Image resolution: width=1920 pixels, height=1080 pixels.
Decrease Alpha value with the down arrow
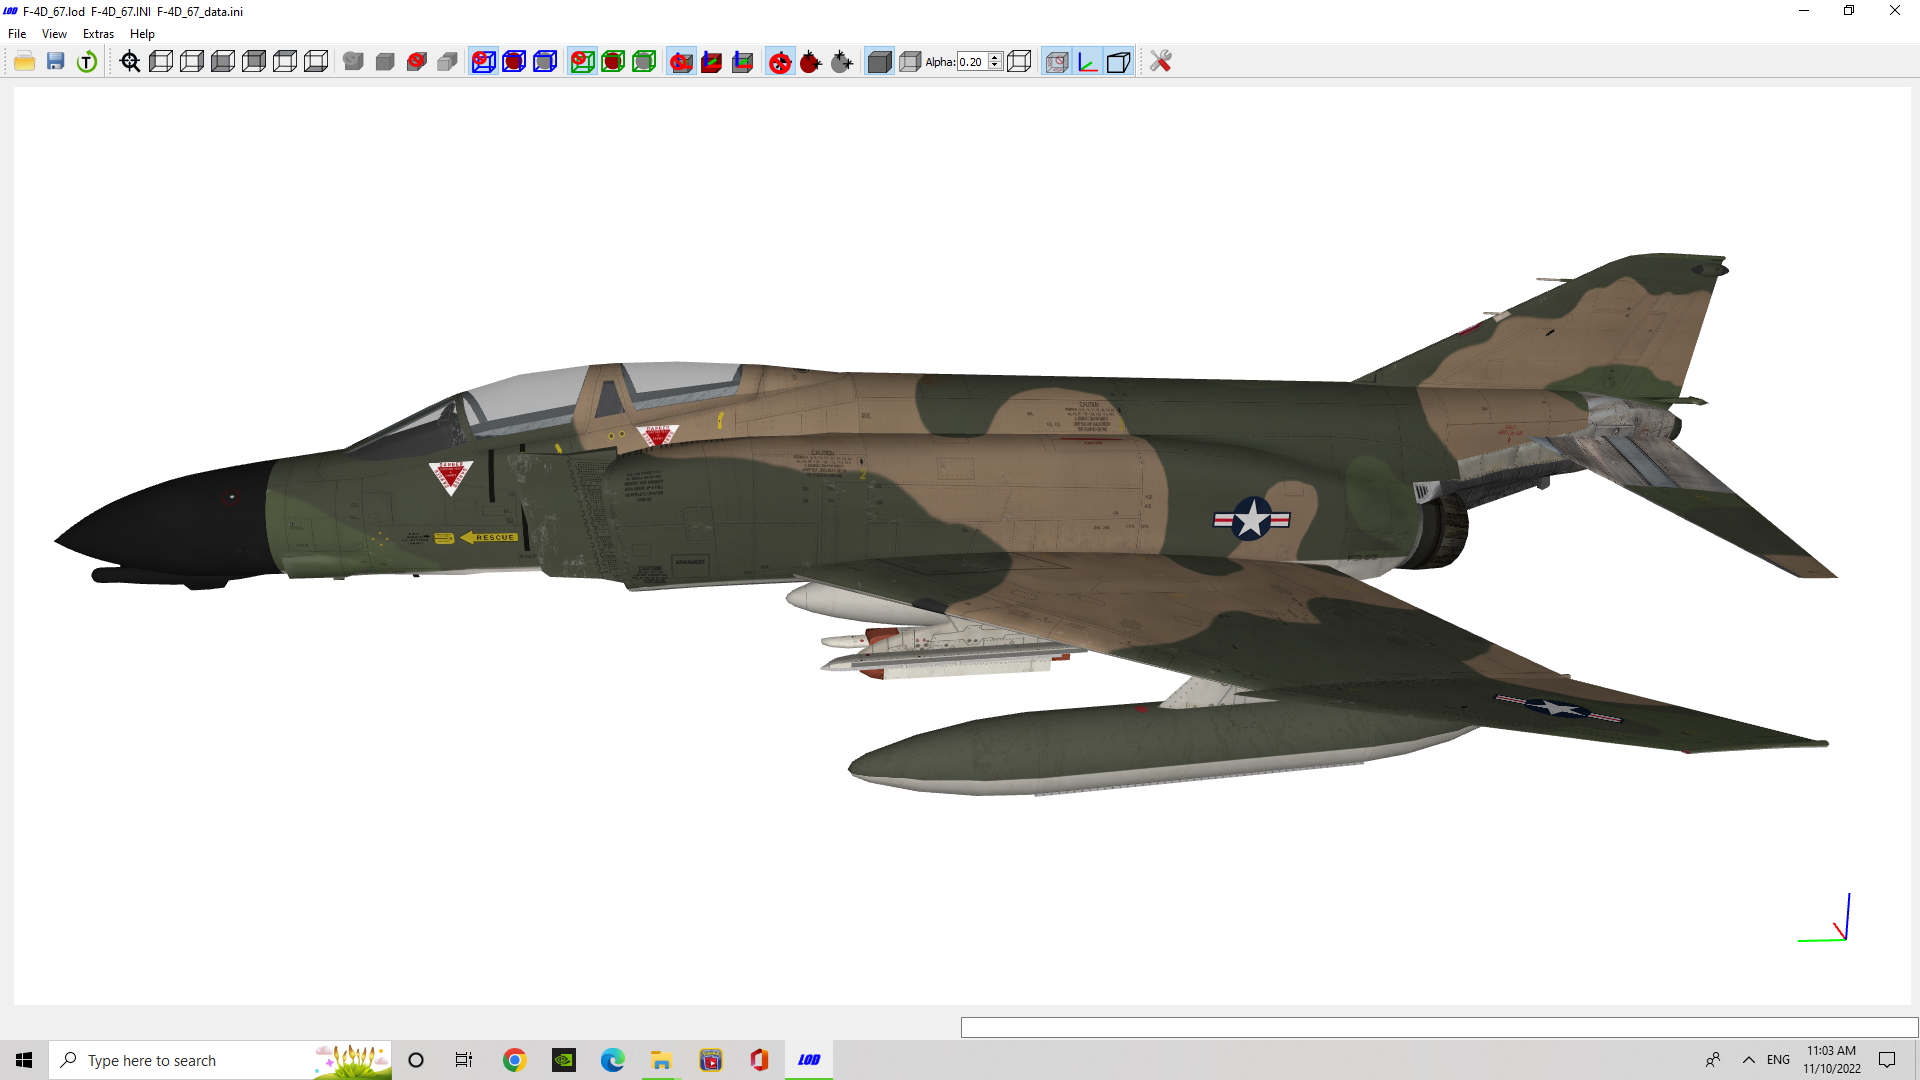coord(995,66)
